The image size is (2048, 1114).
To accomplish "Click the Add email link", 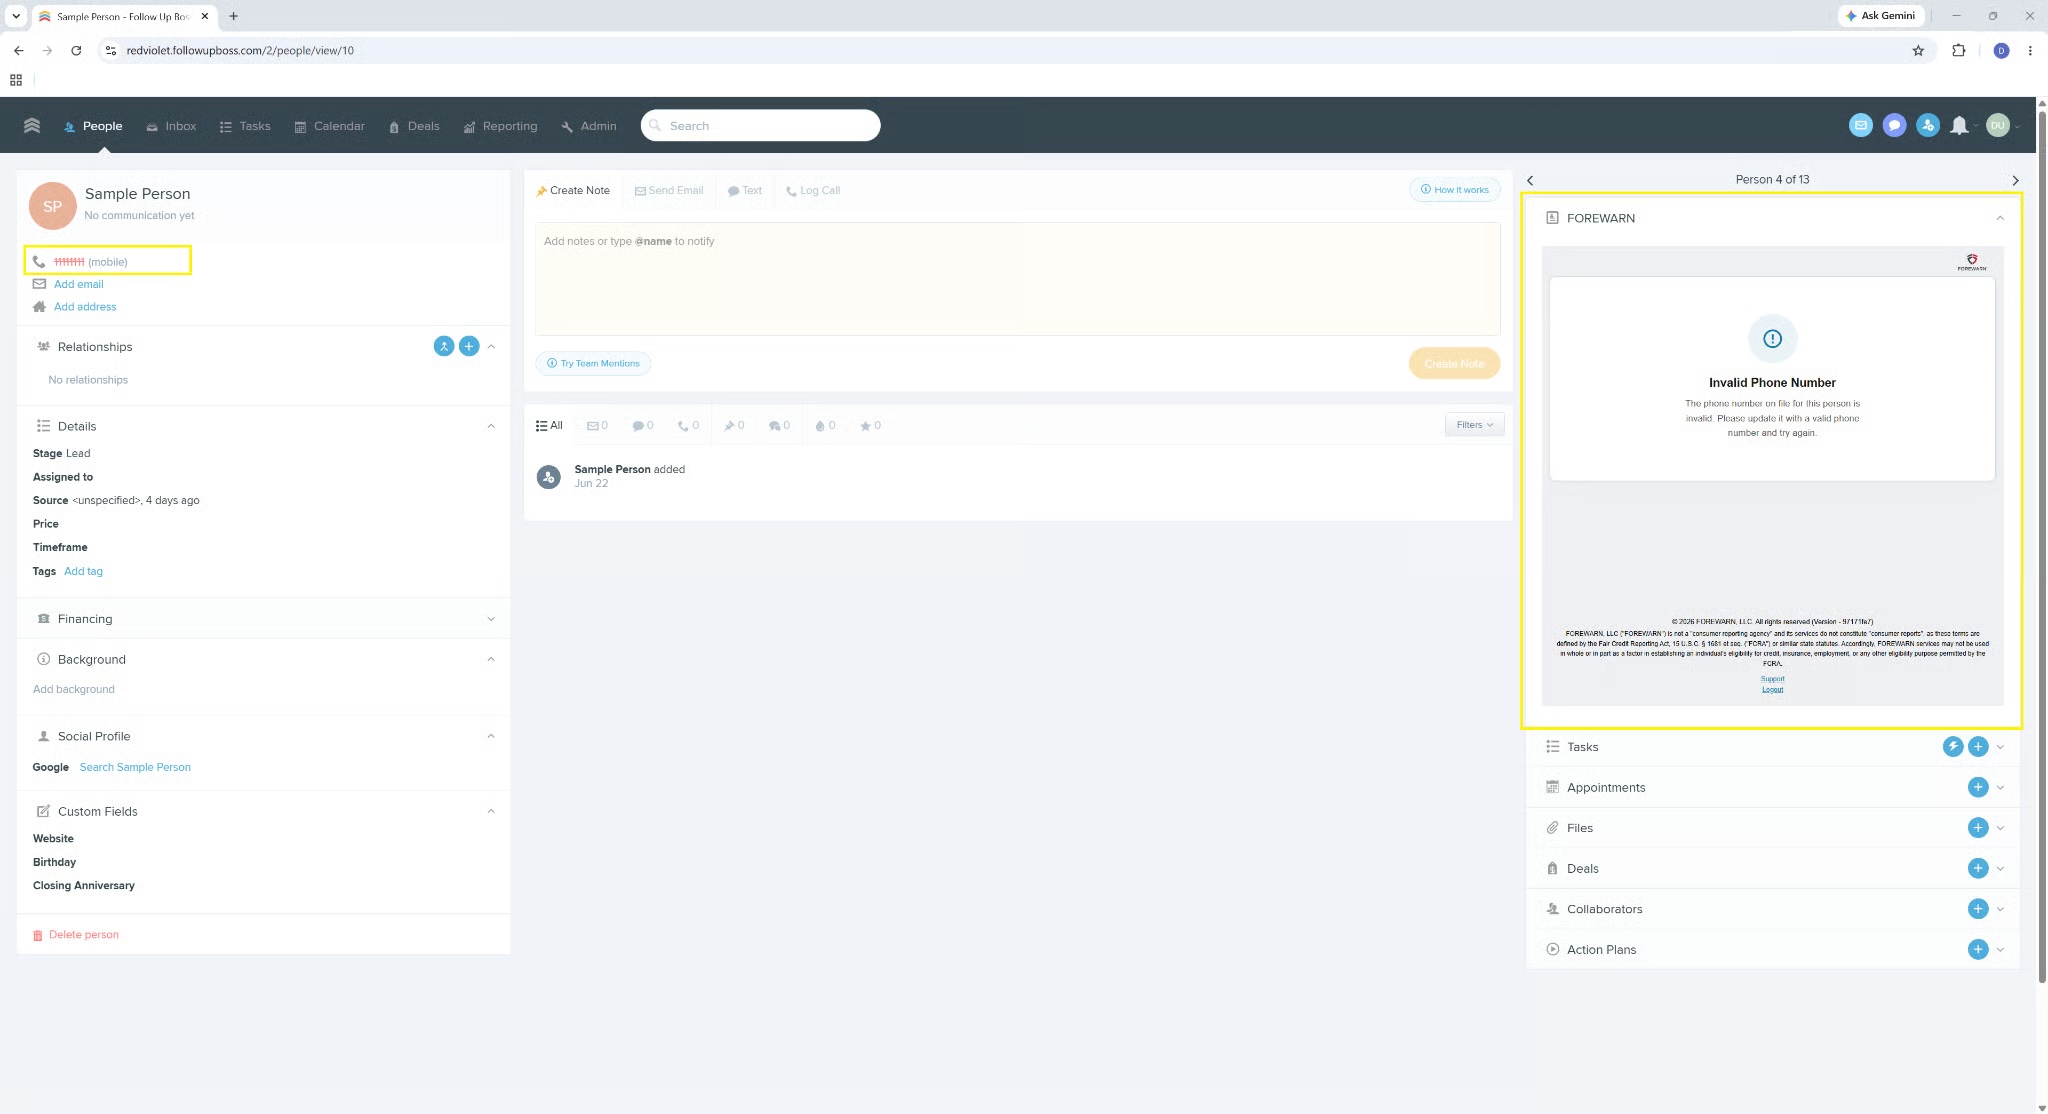I will (79, 284).
